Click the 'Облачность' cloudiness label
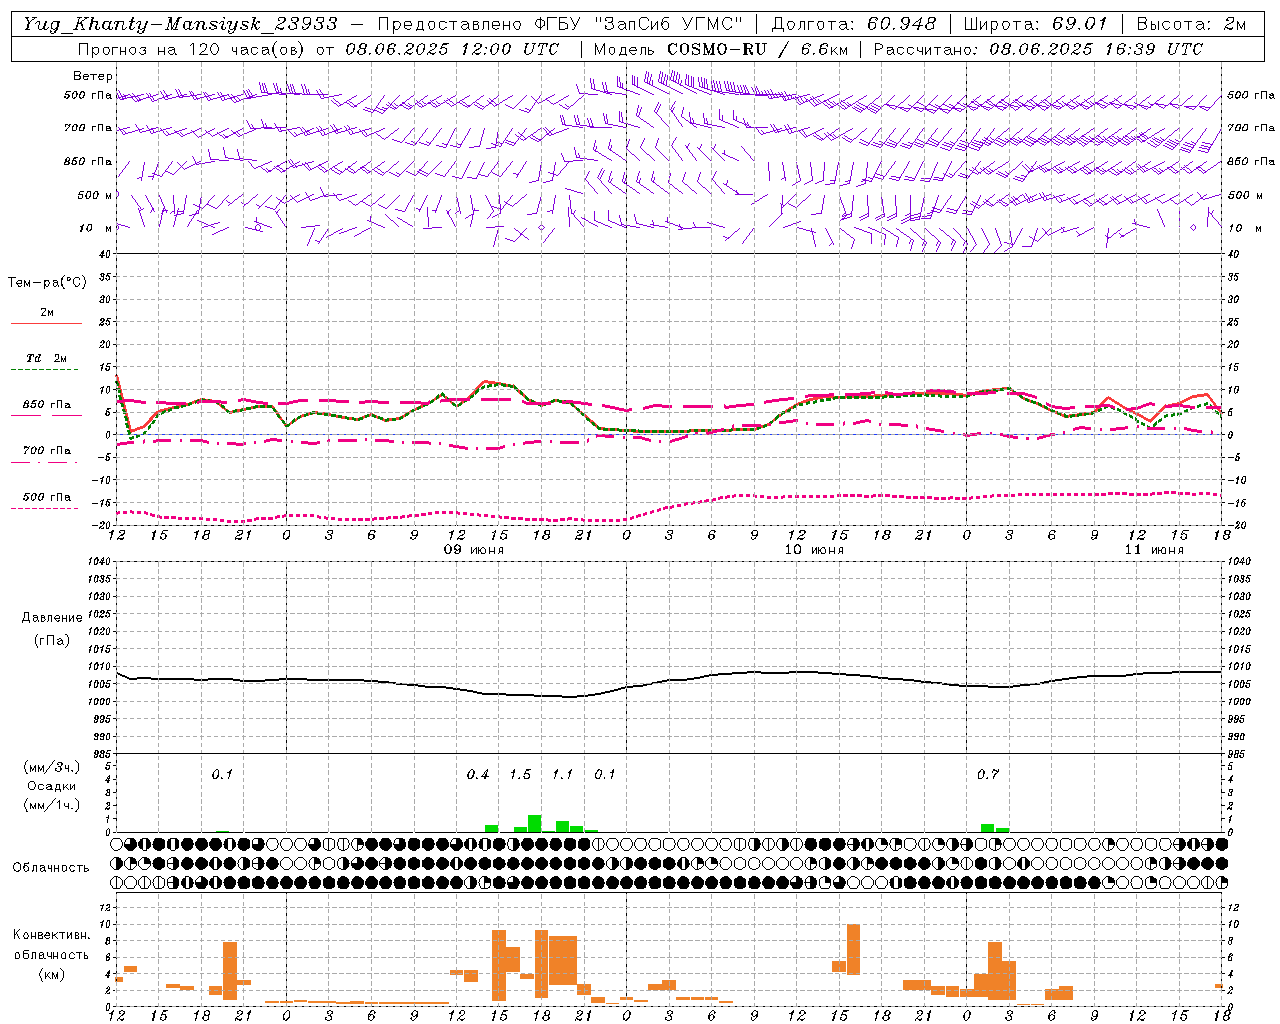This screenshot has height=1024, width=1280. pos(51,868)
